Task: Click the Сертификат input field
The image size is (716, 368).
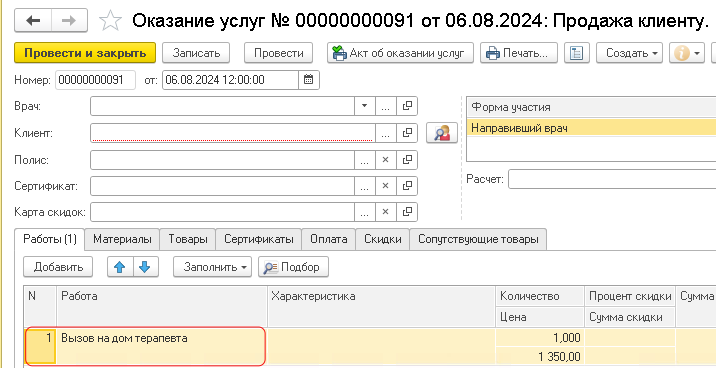Action: tap(222, 186)
